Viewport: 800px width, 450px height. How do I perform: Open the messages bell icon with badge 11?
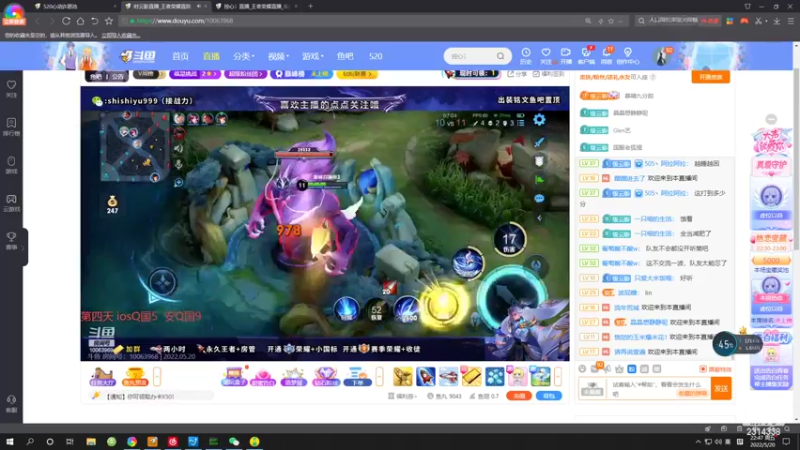click(x=607, y=55)
